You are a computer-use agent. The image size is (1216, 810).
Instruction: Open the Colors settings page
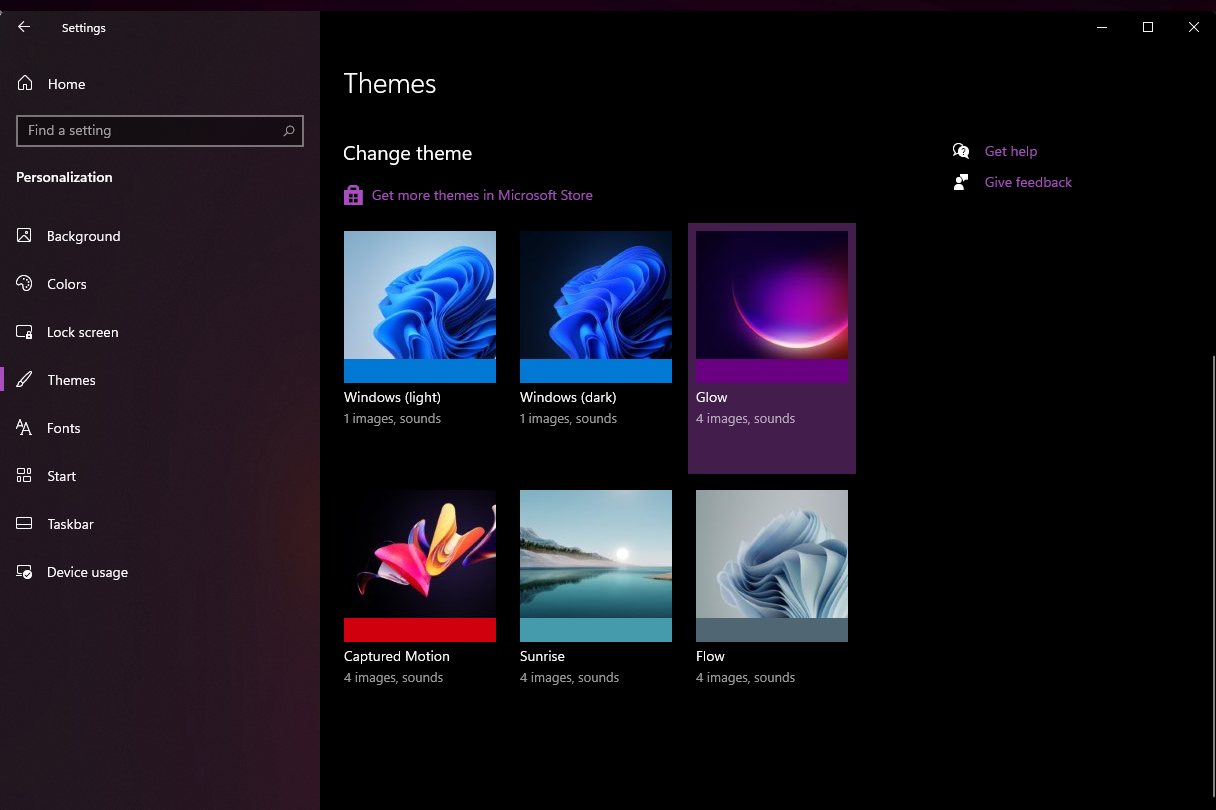coord(160,284)
